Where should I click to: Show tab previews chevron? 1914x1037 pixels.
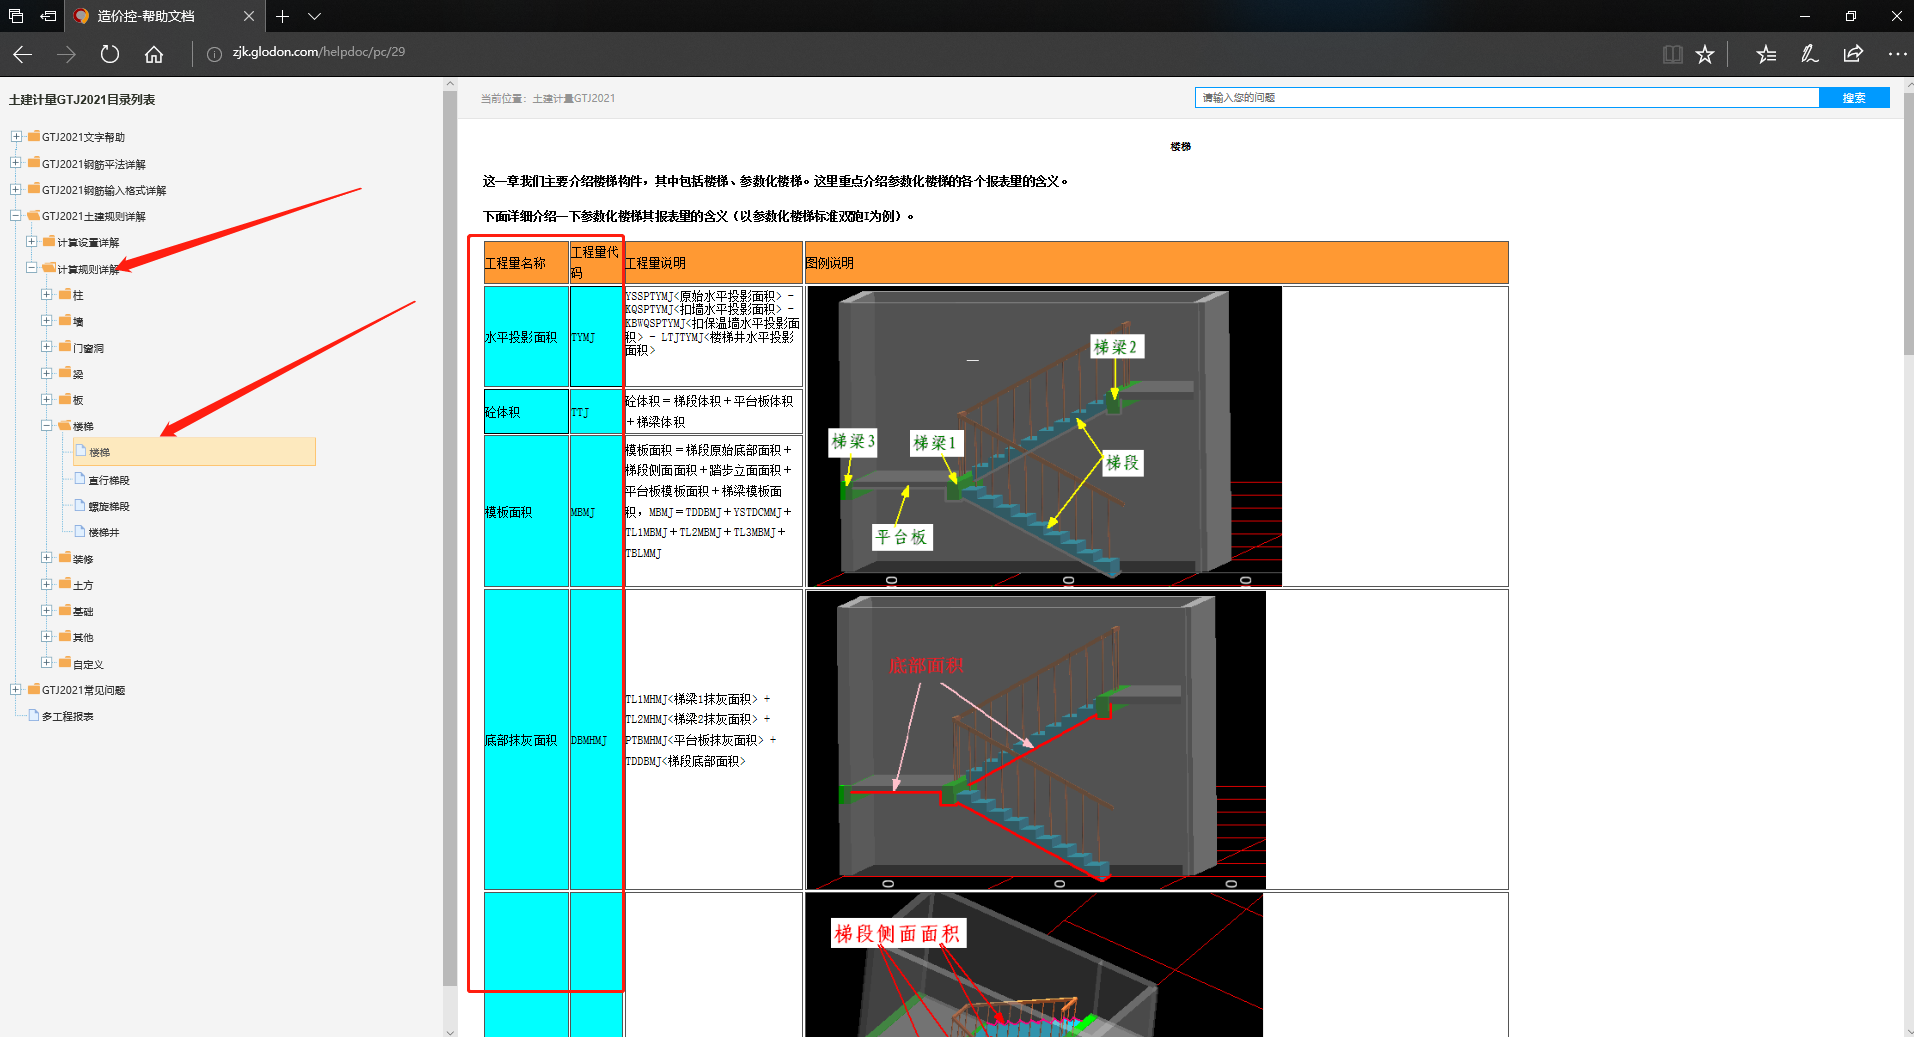pos(315,16)
